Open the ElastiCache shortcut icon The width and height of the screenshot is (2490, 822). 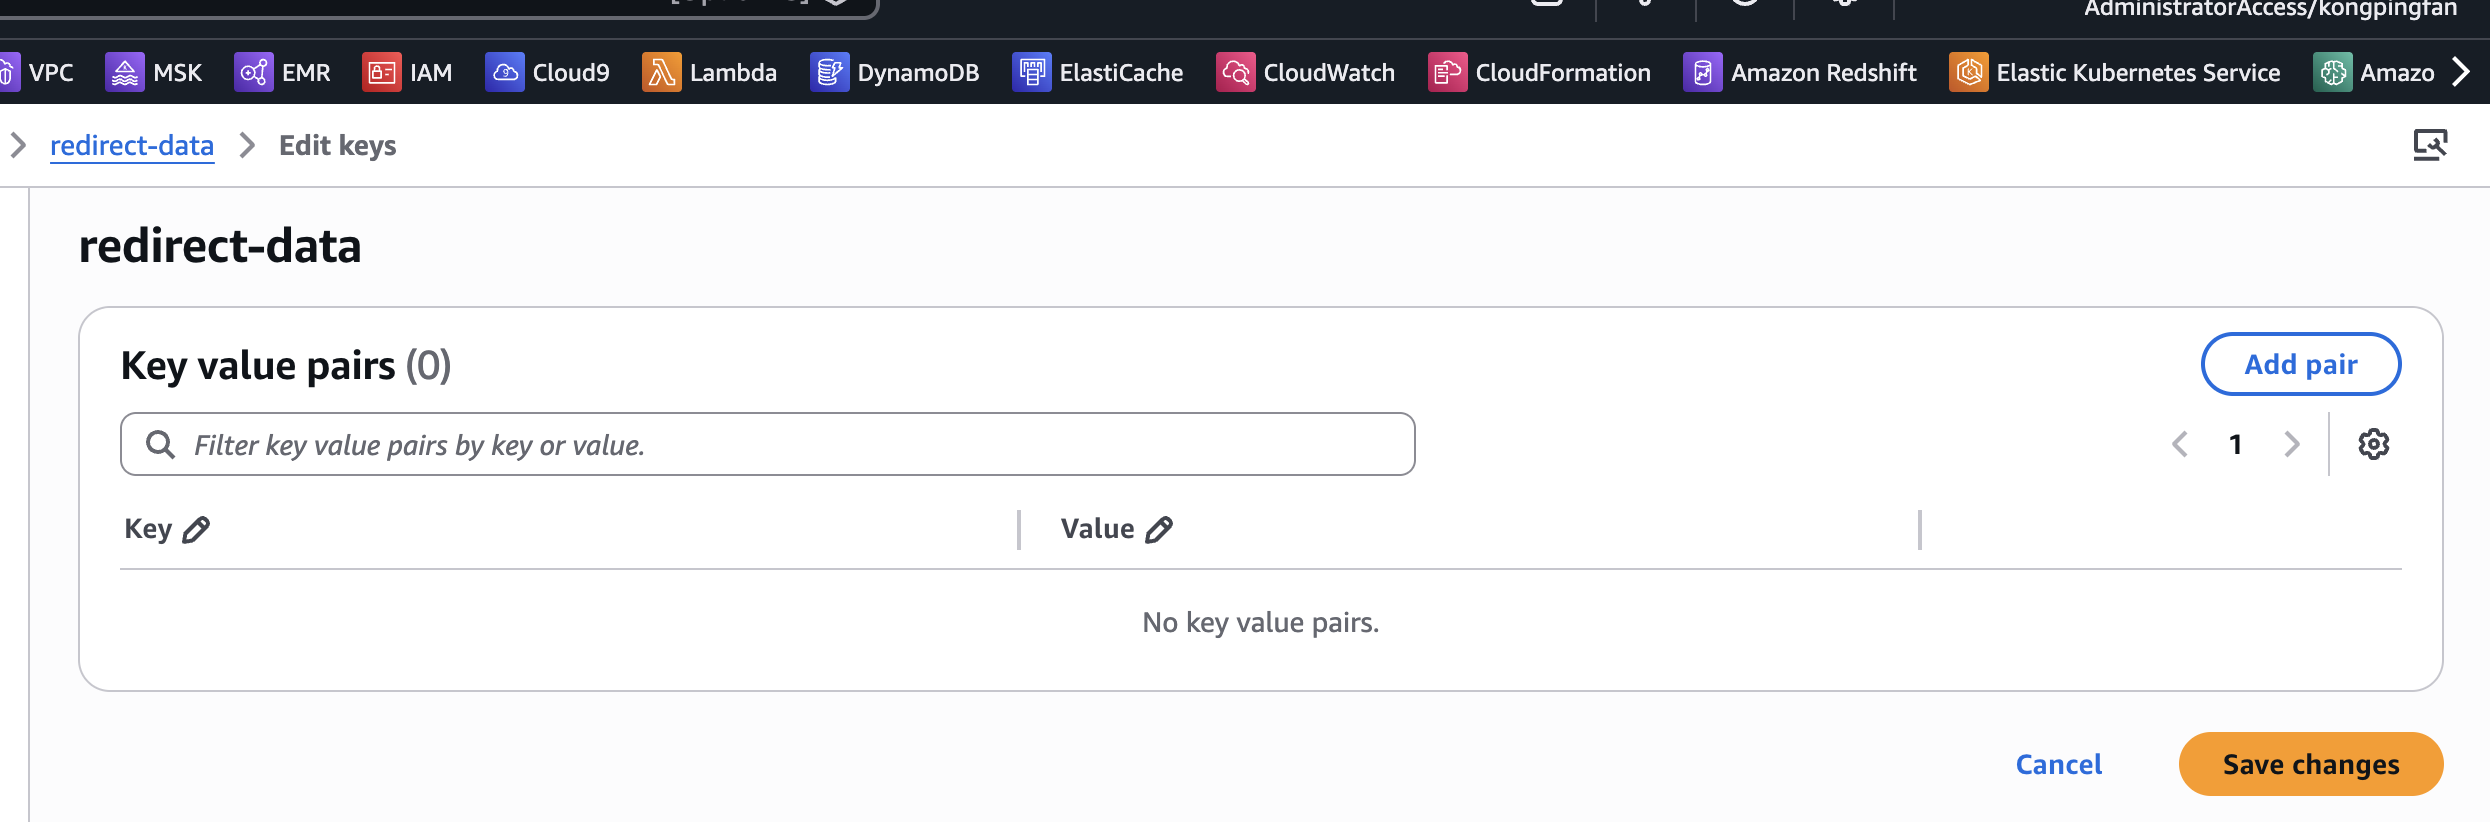pyautogui.click(x=1031, y=73)
